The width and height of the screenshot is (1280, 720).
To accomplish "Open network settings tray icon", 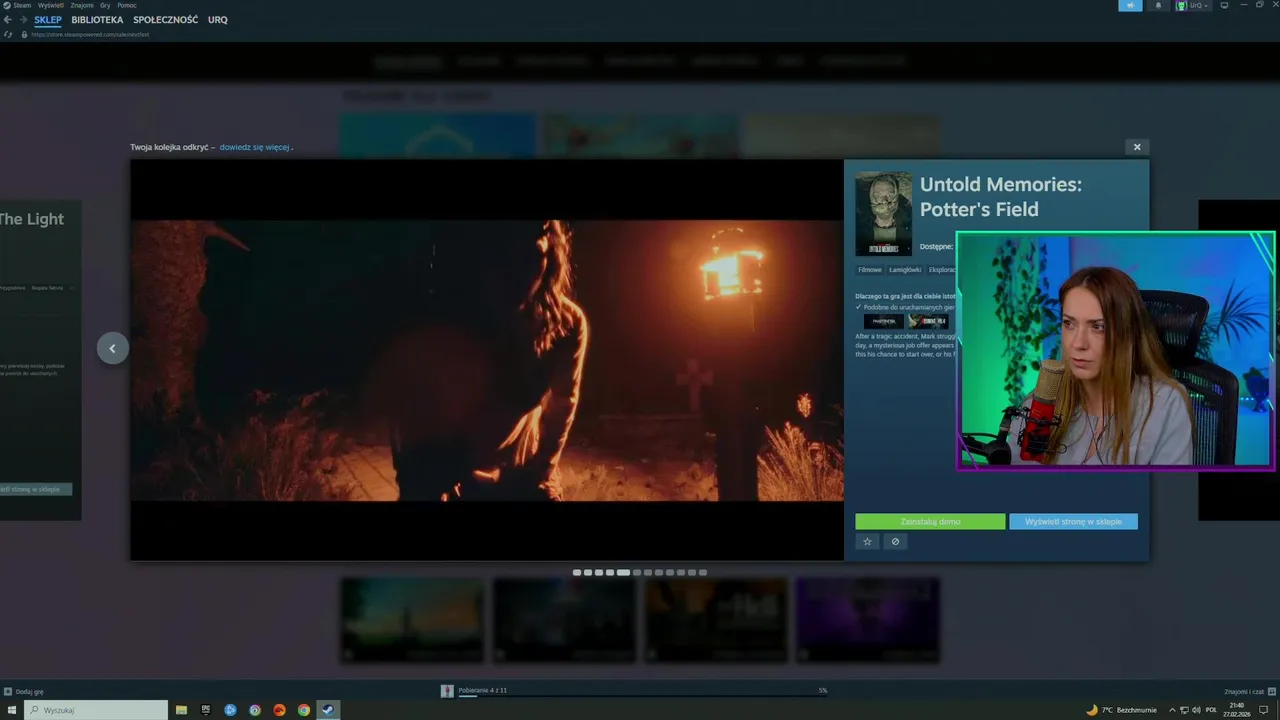I will coord(1184,710).
